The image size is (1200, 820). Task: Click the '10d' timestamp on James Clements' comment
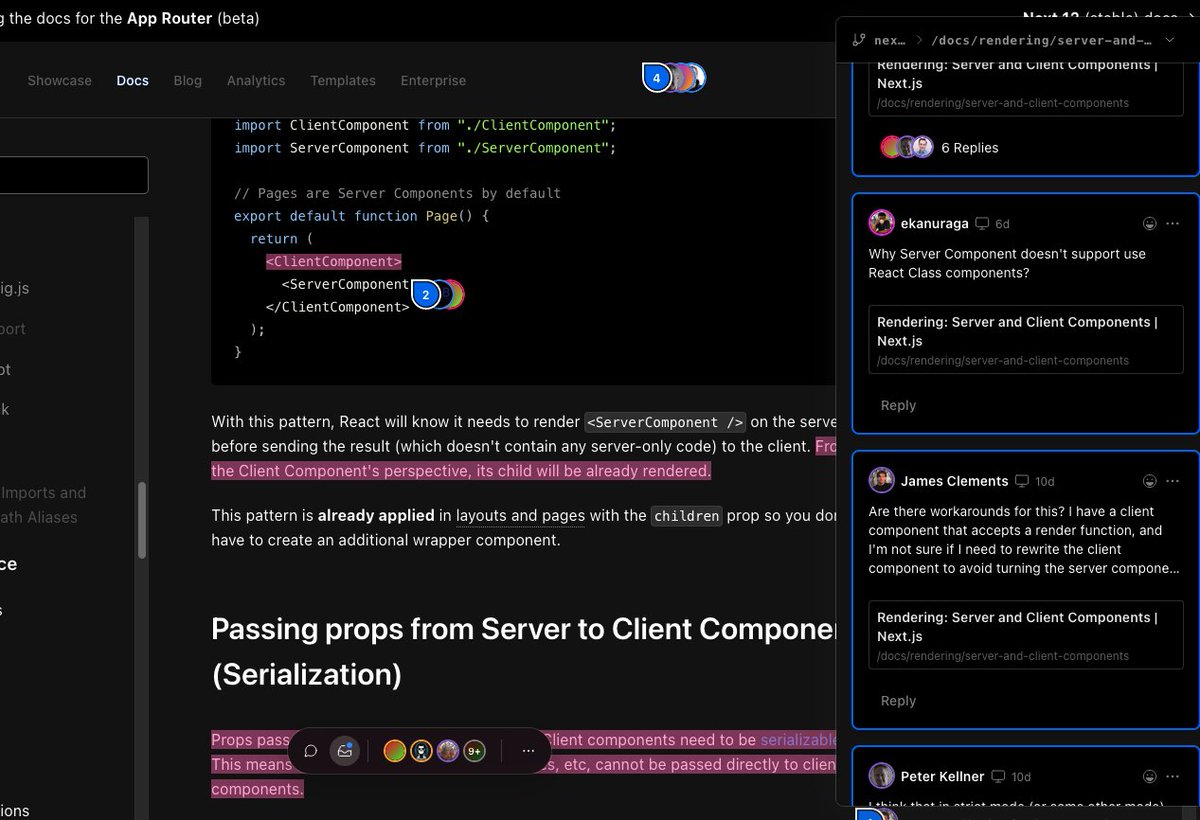point(1045,482)
